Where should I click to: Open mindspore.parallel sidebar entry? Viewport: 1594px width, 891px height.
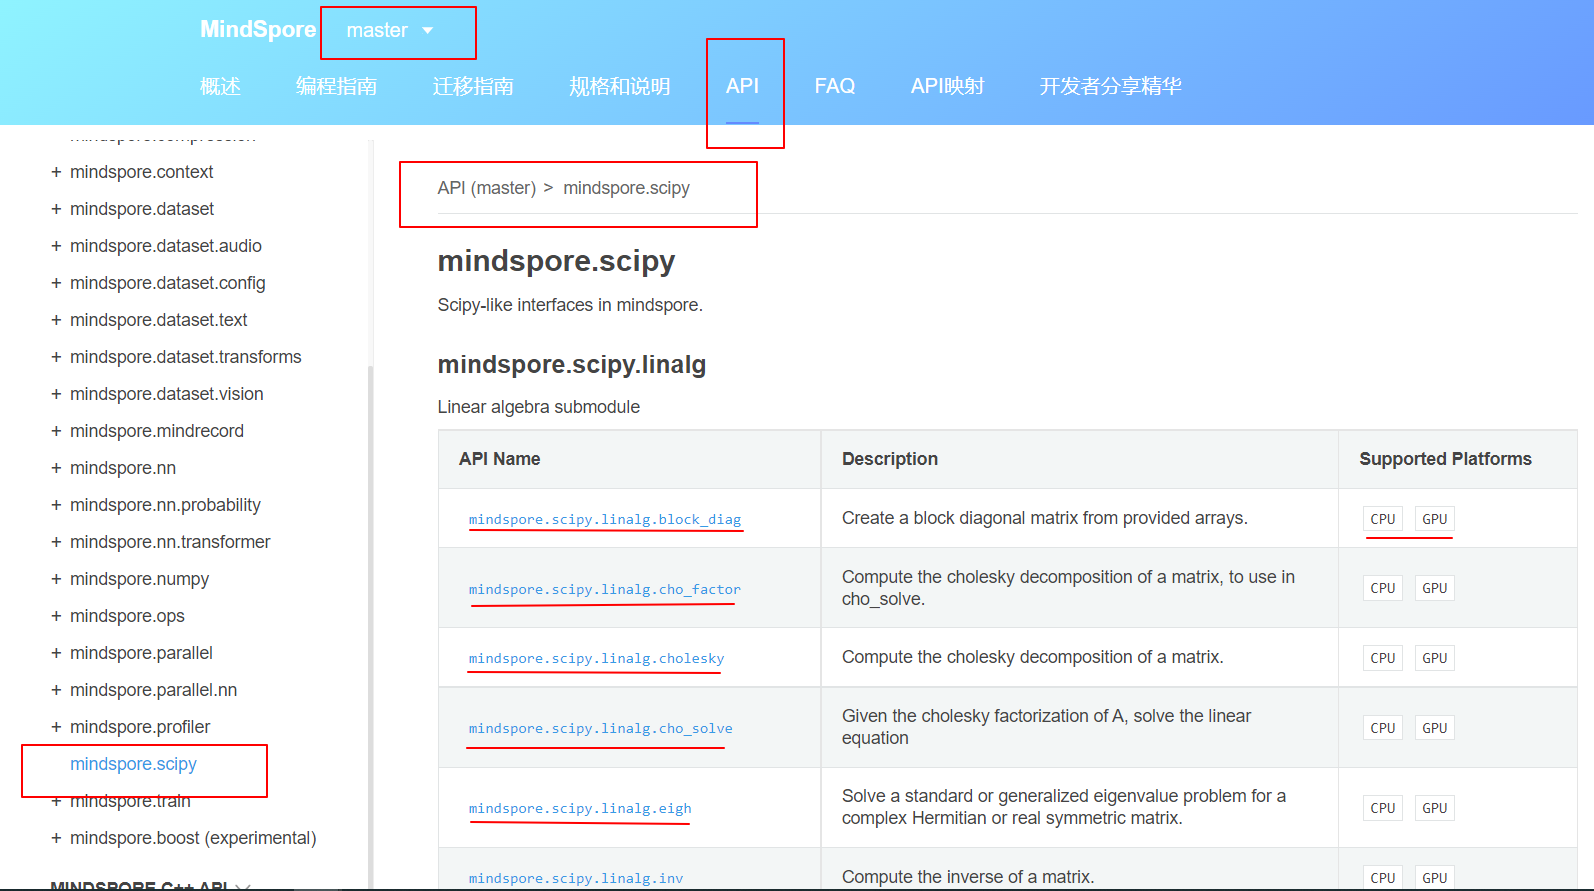click(141, 653)
